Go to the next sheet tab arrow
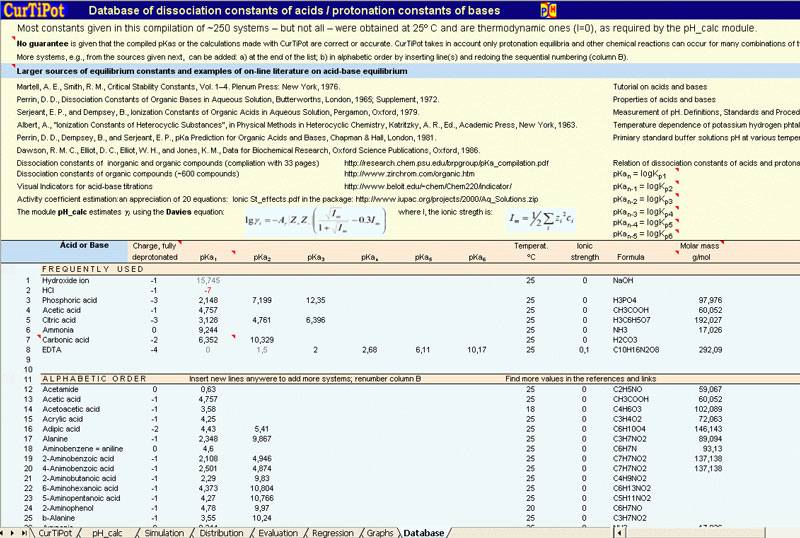The image size is (800, 538). (12, 533)
